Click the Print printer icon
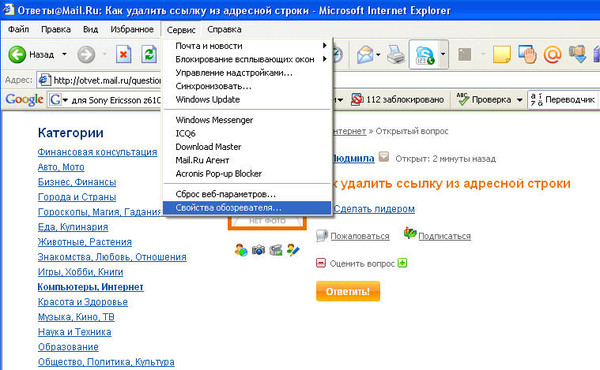 tap(396, 55)
